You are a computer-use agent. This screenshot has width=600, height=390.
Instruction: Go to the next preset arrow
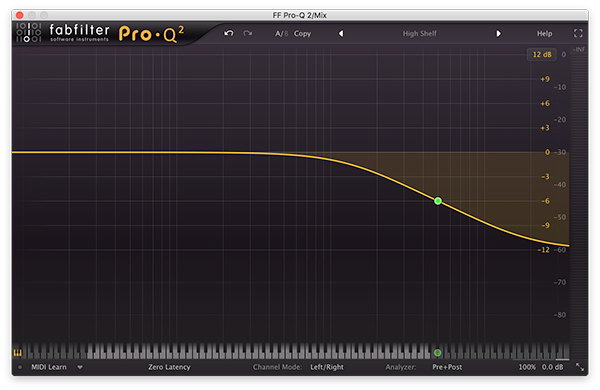click(498, 34)
